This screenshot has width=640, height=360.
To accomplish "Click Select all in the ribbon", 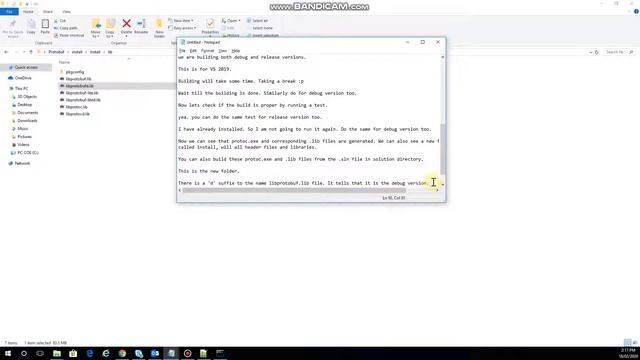I will [257, 21].
